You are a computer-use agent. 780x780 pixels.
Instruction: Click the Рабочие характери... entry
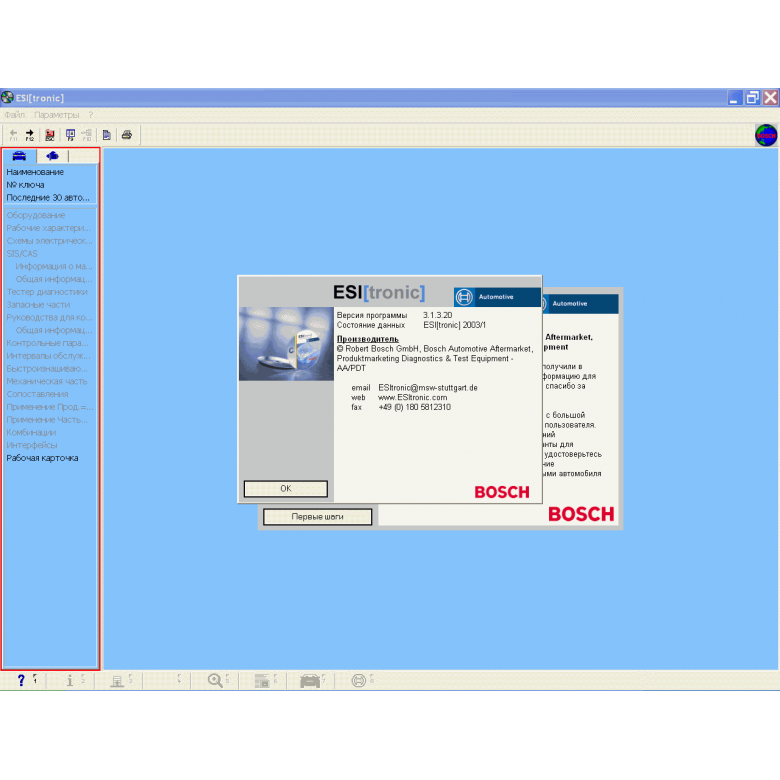48,228
